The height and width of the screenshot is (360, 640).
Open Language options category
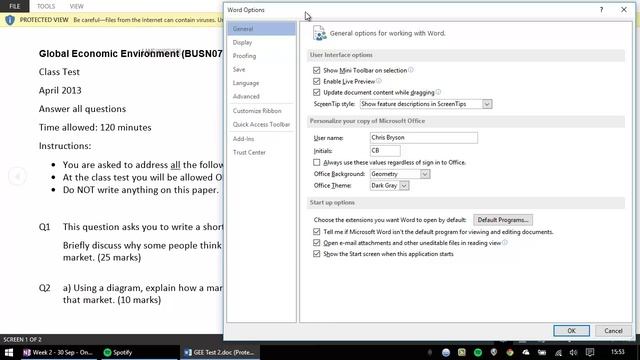(x=261, y=83)
